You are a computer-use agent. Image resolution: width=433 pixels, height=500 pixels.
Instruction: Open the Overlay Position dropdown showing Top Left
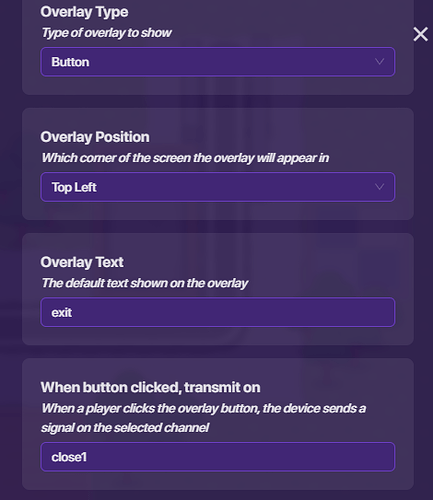coord(218,187)
